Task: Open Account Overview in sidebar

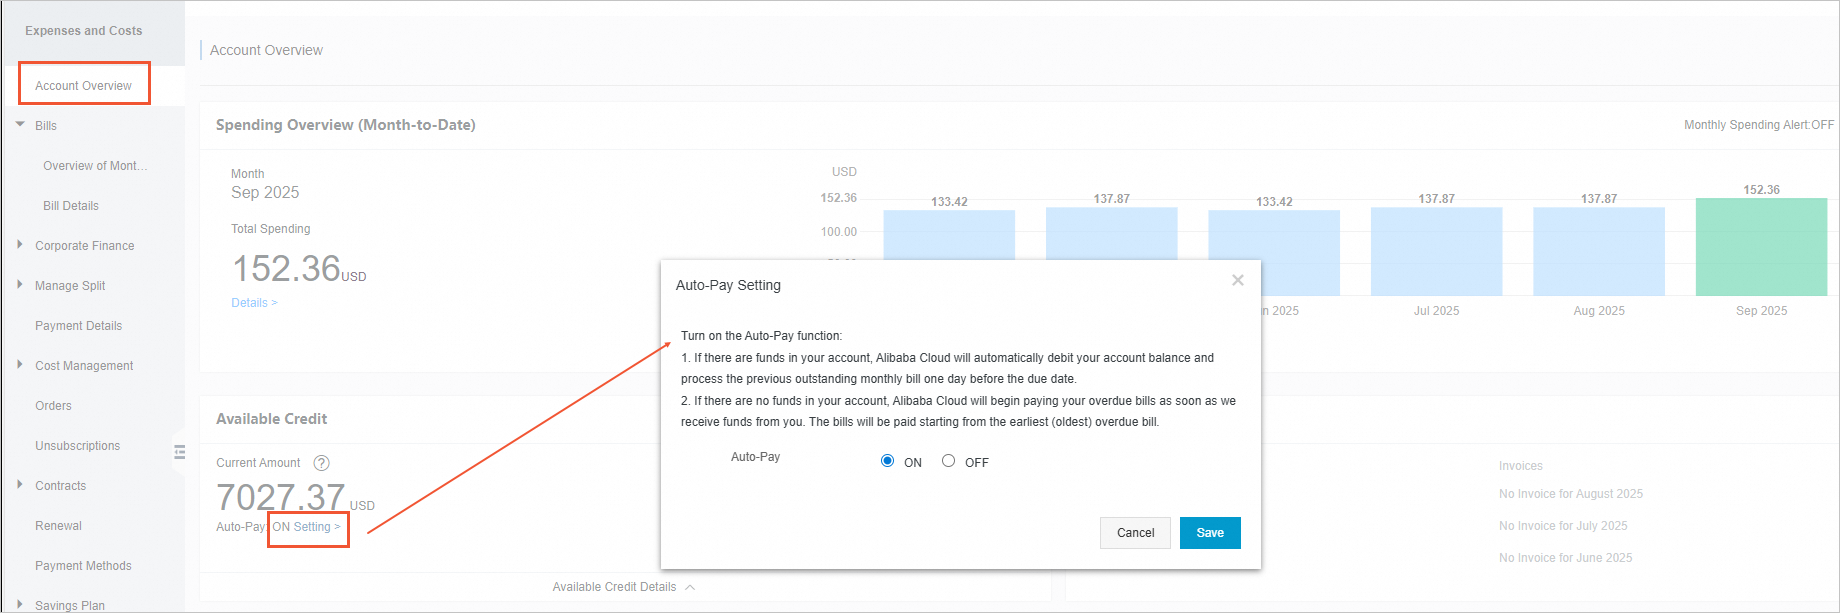Action: 84,85
